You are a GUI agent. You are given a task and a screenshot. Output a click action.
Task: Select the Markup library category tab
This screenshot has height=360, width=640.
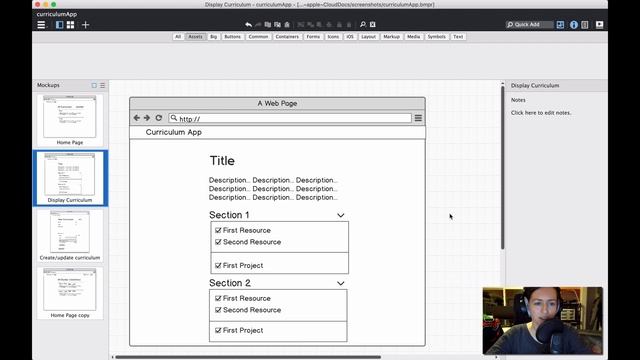click(x=391, y=37)
